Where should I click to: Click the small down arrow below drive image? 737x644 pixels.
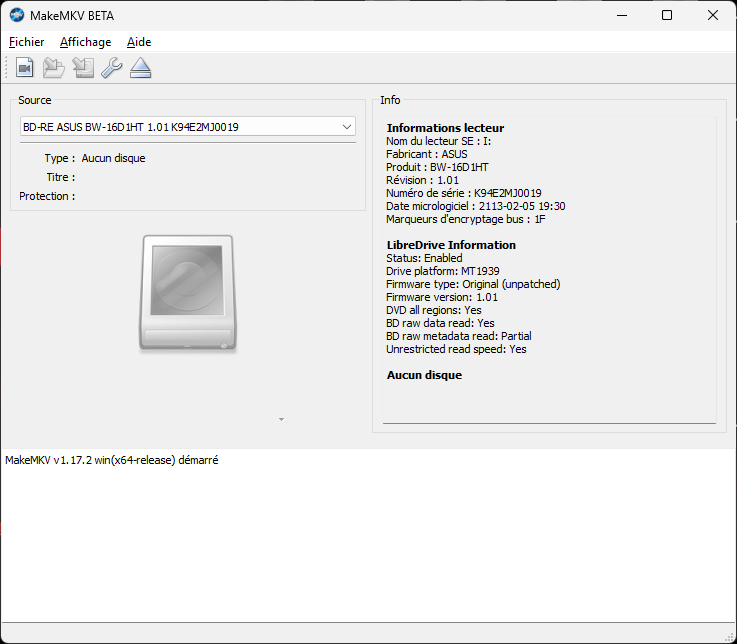pos(282,419)
